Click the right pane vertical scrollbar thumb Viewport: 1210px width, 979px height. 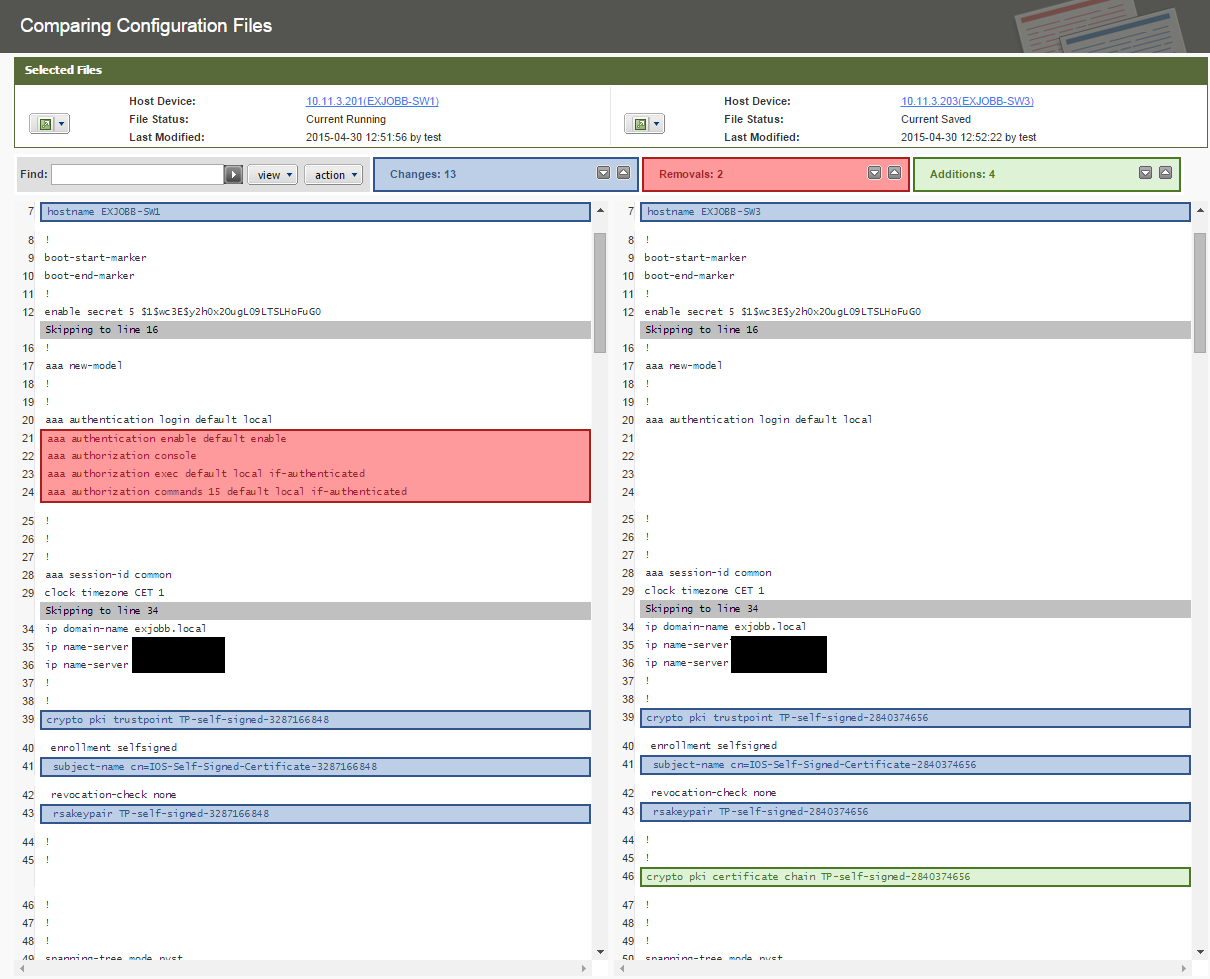pos(1200,292)
